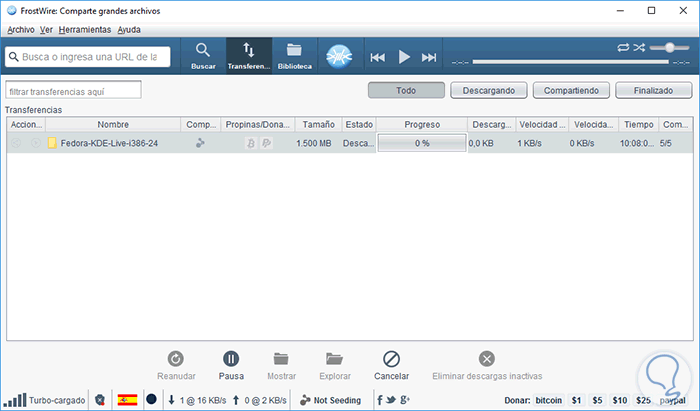Sort by Tiempo column header
700x411 pixels.
point(639,125)
